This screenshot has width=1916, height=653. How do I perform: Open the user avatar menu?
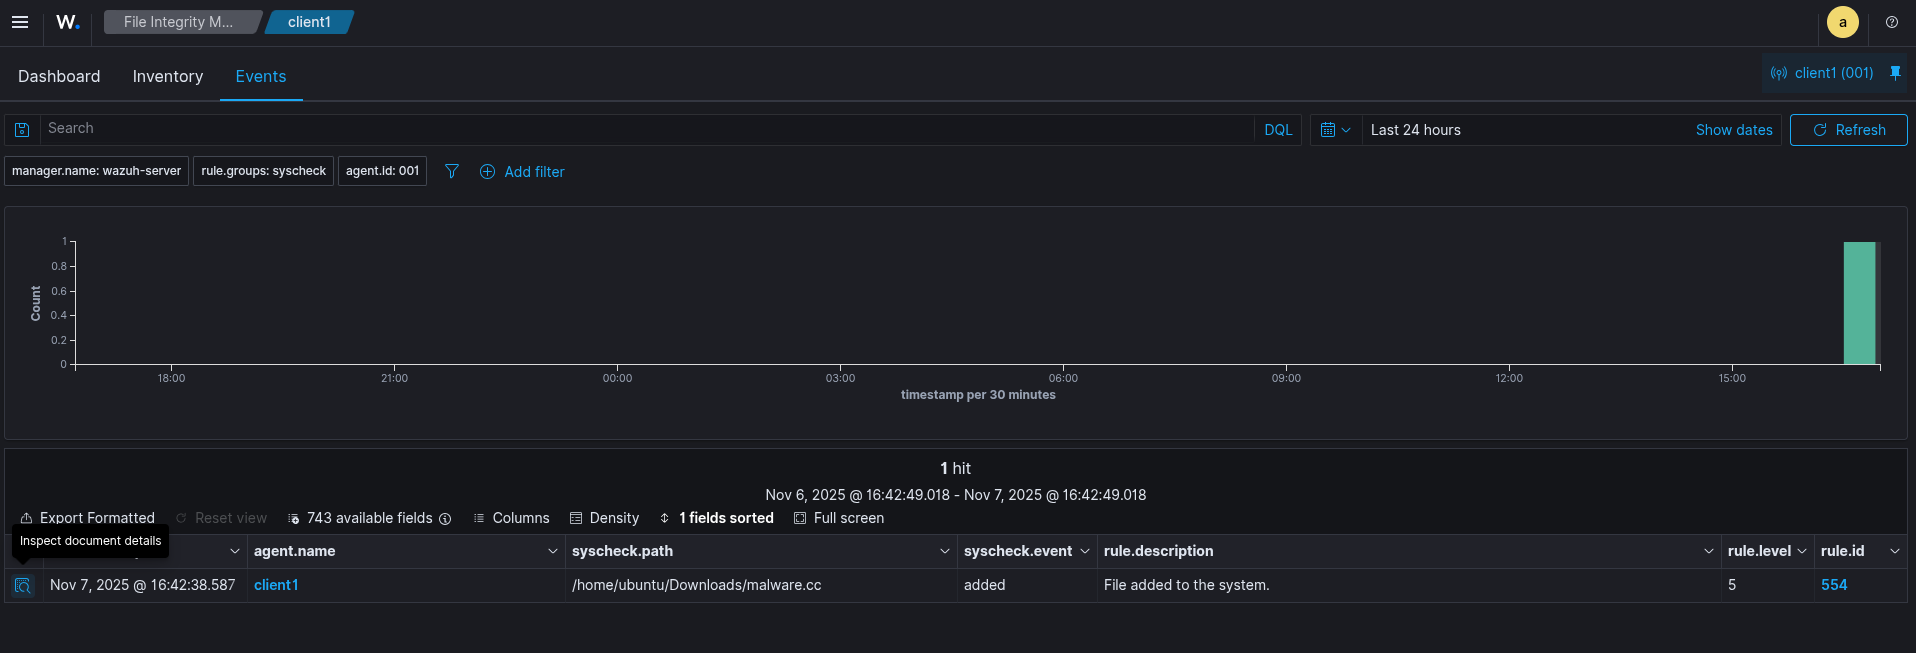[x=1842, y=22]
